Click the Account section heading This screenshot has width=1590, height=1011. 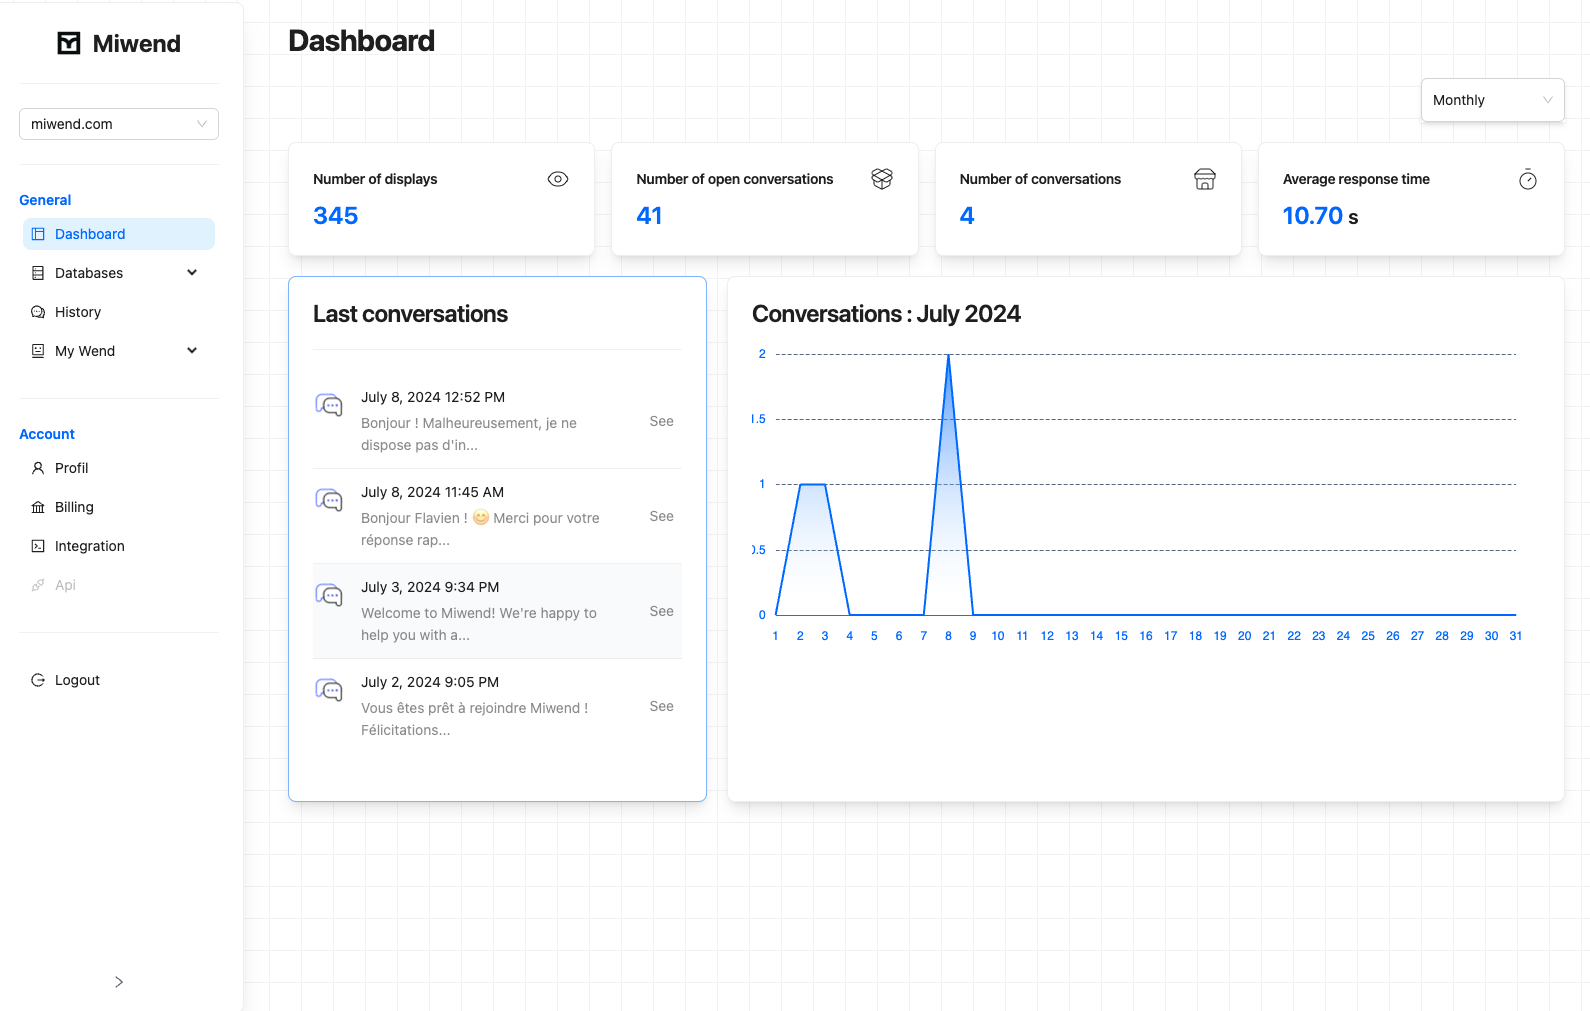(47, 434)
